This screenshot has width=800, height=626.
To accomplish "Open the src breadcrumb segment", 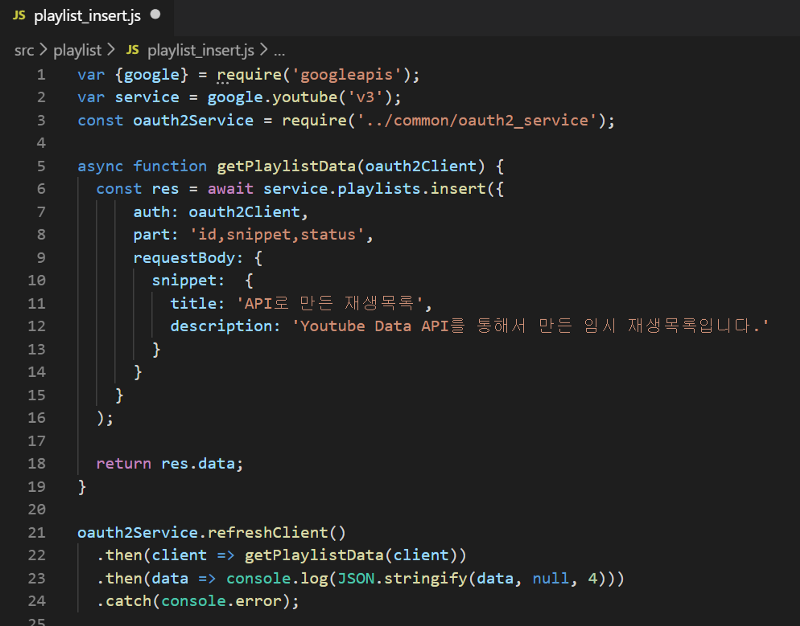I will [x=24, y=51].
